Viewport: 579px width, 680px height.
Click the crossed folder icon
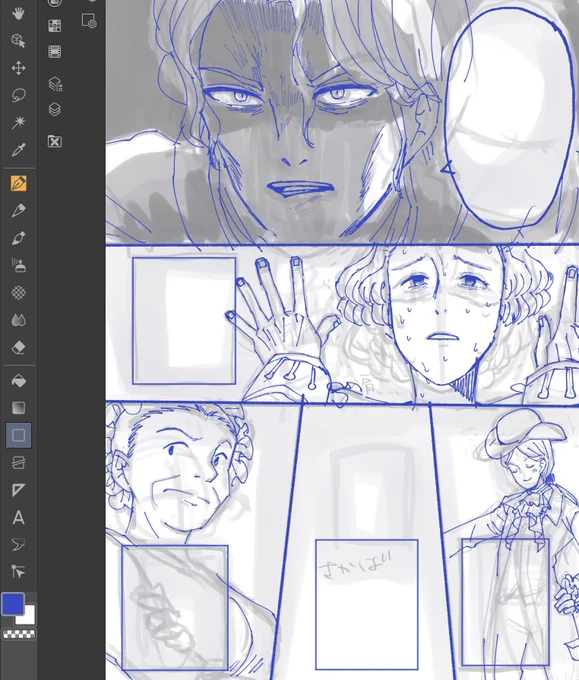click(55, 141)
